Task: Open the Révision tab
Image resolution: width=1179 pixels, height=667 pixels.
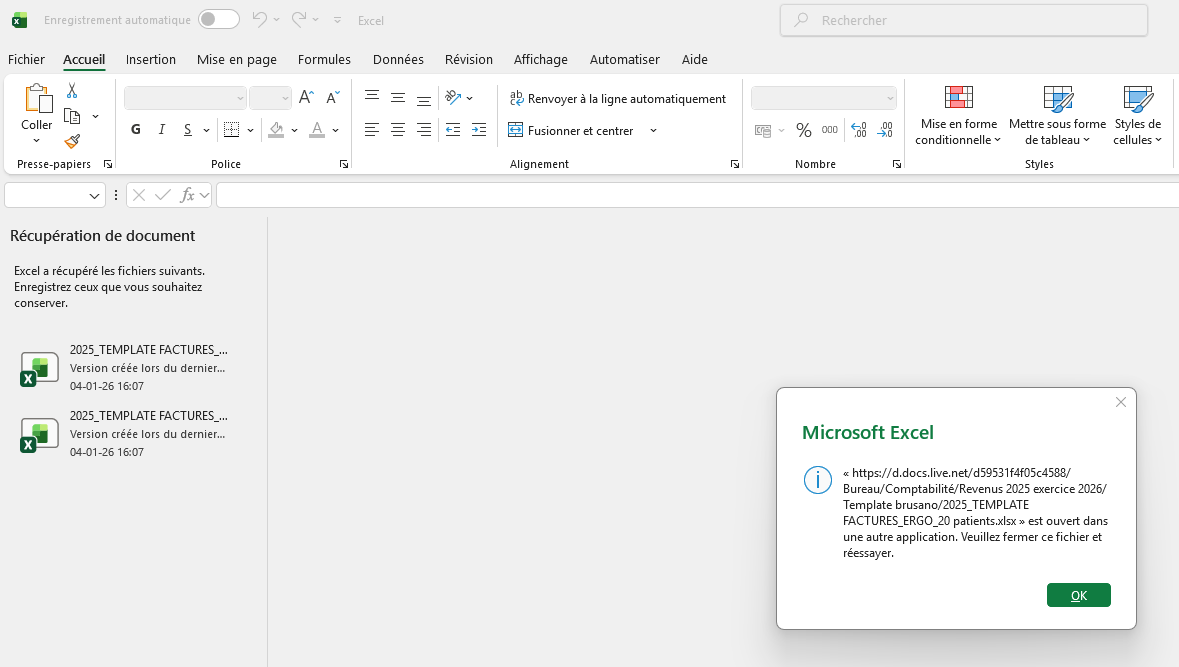Action: (468, 59)
